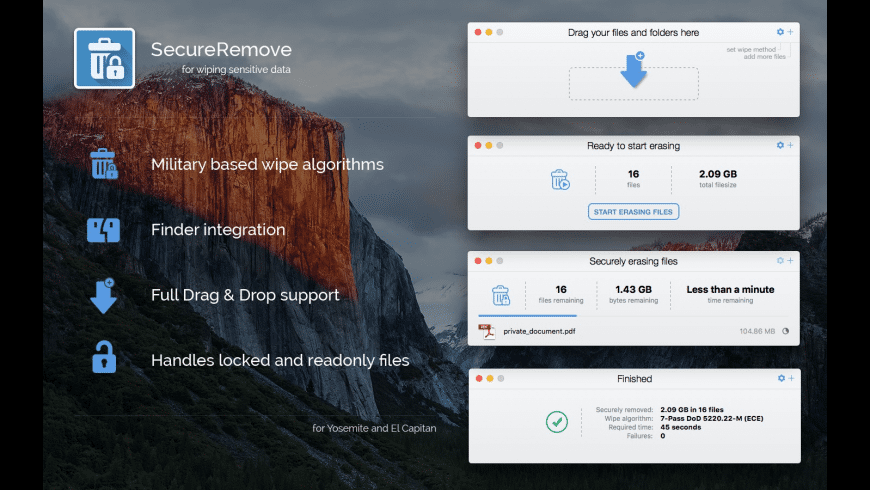Click 16 files remaining value
Viewport: 870px width, 490px height.
pyautogui.click(x=561, y=289)
